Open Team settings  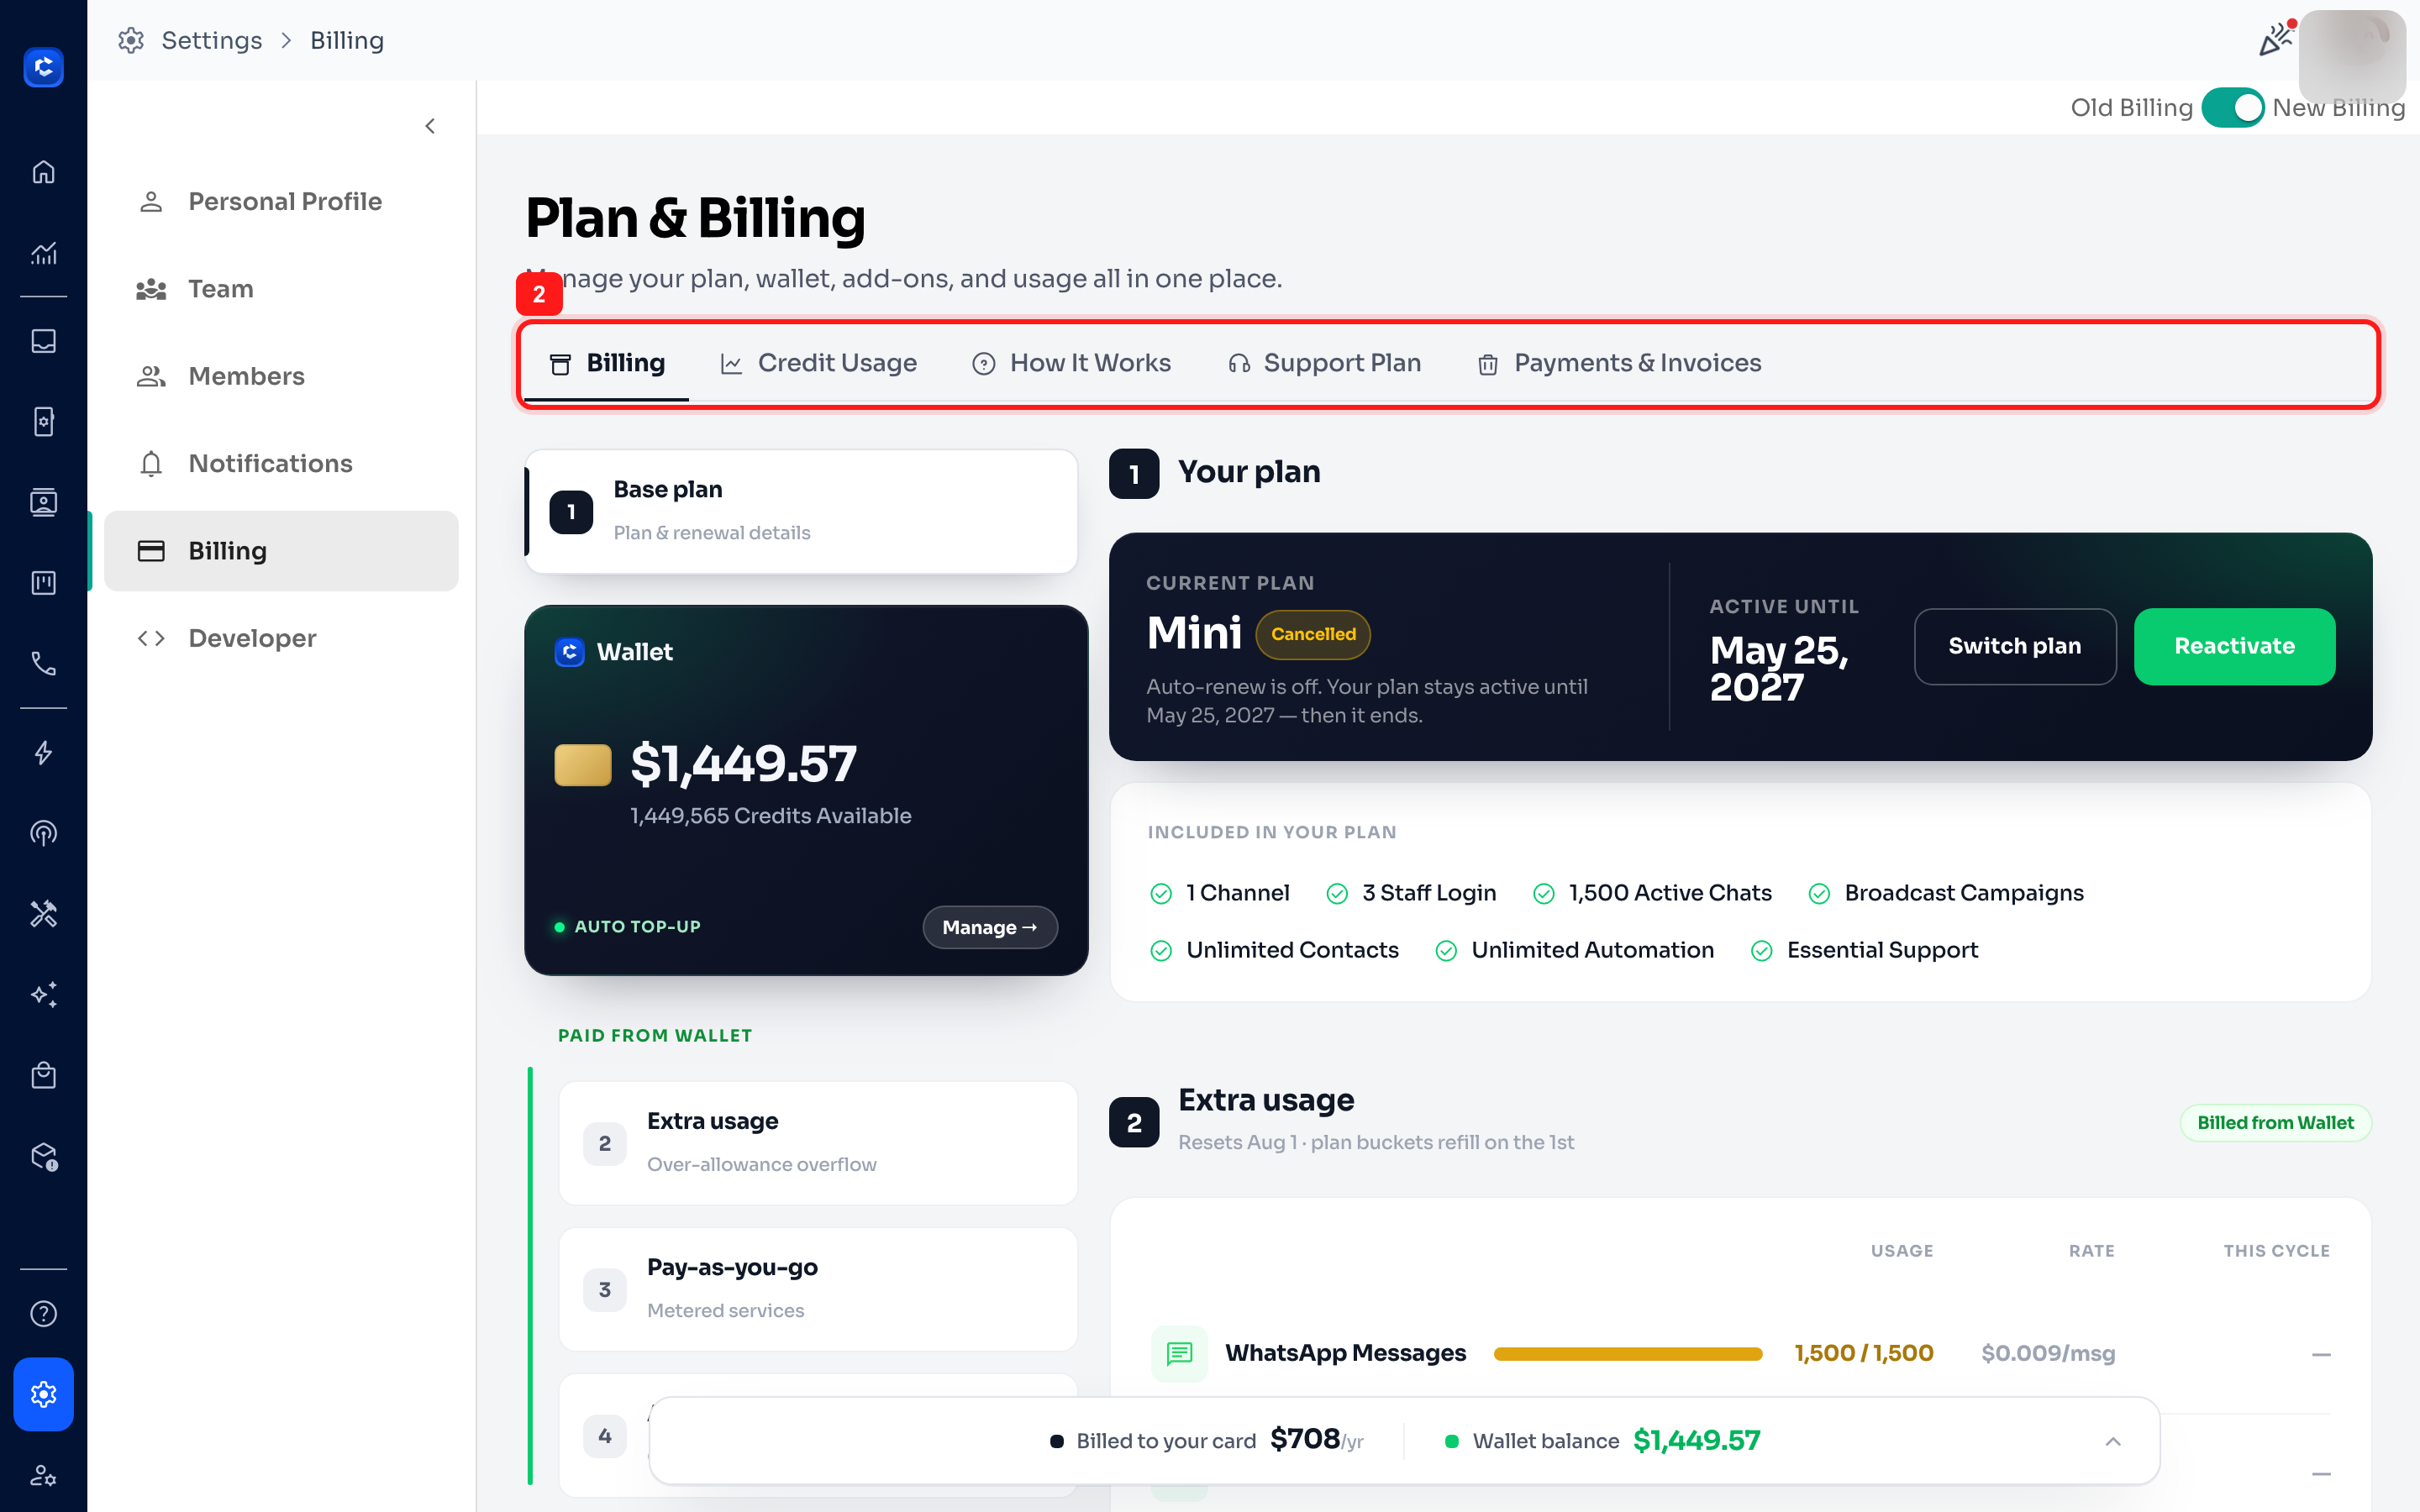pyautogui.click(x=281, y=289)
